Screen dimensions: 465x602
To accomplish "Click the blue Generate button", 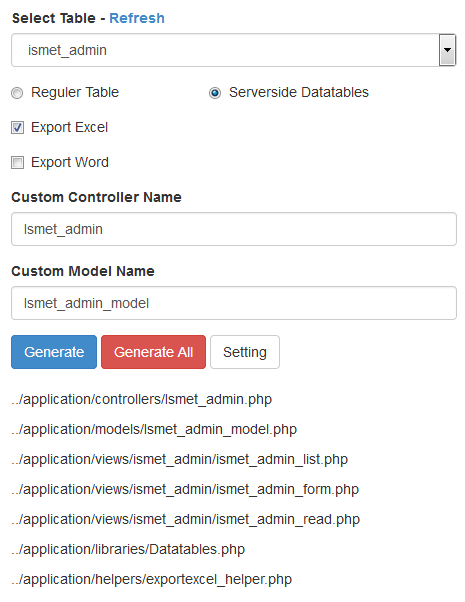I will [x=54, y=352].
